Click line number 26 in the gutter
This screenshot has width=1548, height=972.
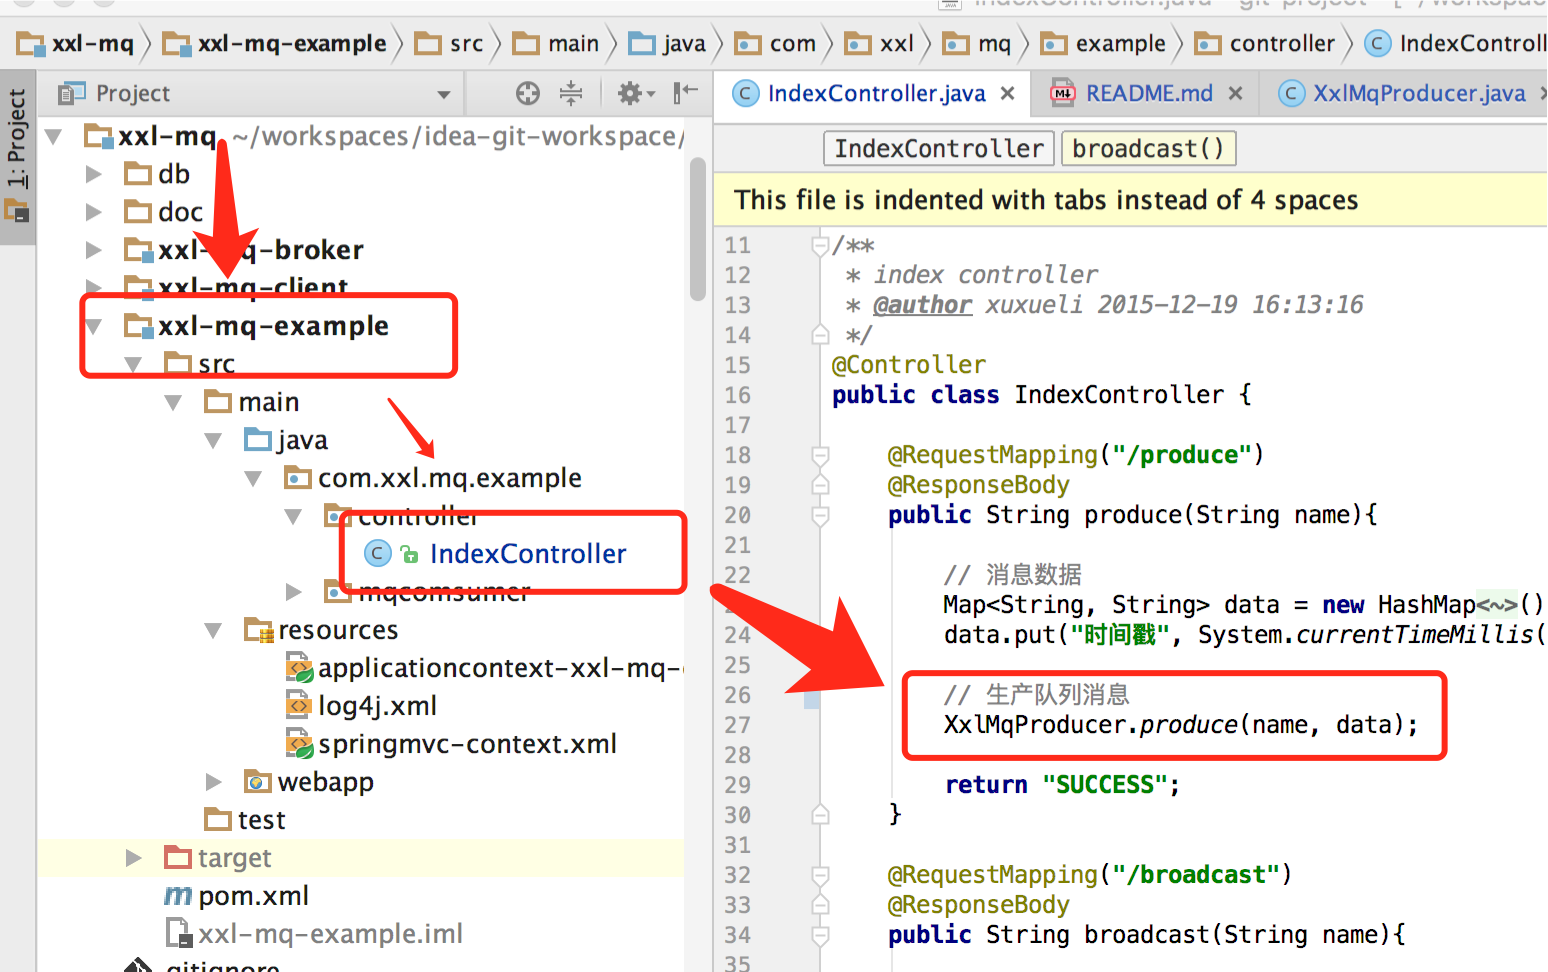click(x=738, y=695)
